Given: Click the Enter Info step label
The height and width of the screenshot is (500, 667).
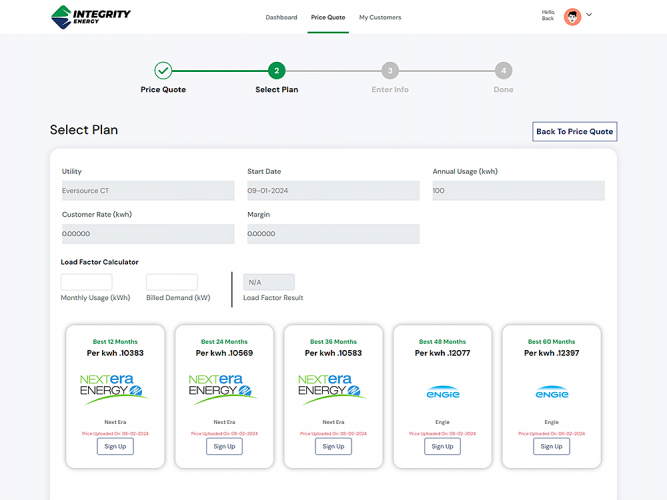Looking at the screenshot, I should pos(390,90).
